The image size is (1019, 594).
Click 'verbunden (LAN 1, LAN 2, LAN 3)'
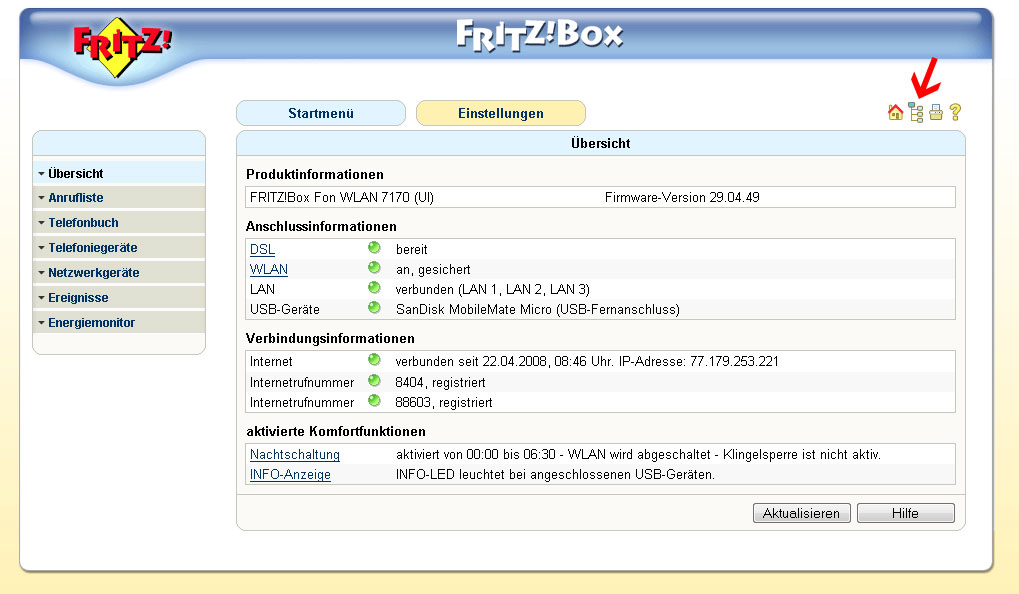(493, 289)
